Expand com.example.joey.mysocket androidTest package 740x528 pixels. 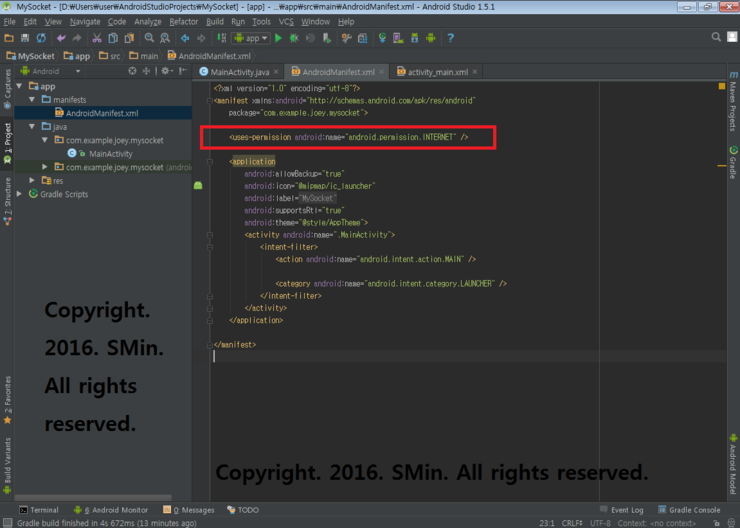[x=45, y=167]
